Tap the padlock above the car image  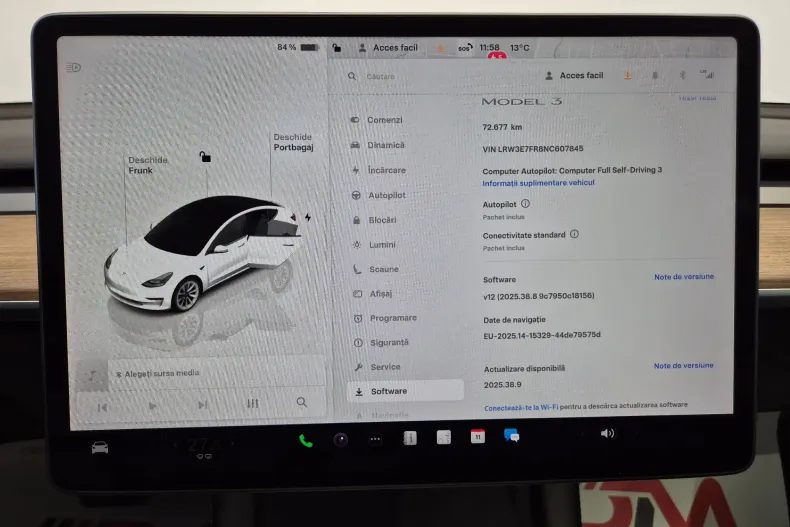point(205,157)
